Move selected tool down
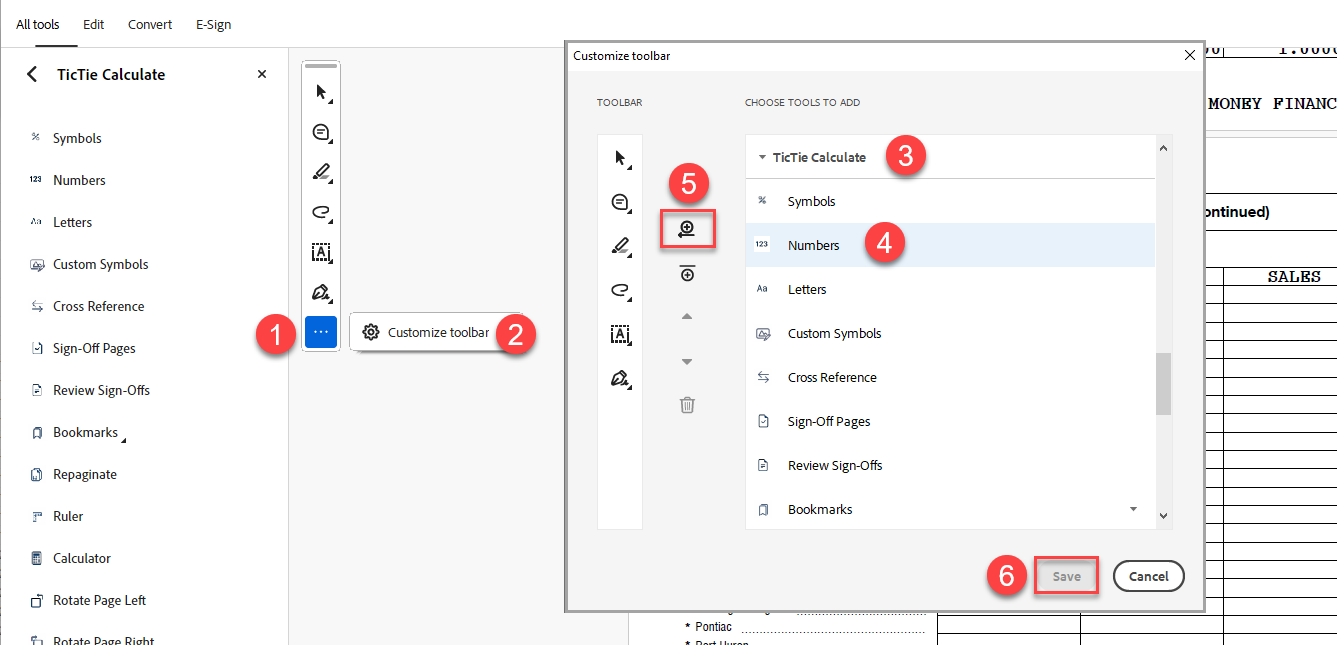The width and height of the screenshot is (1337, 645). [687, 361]
